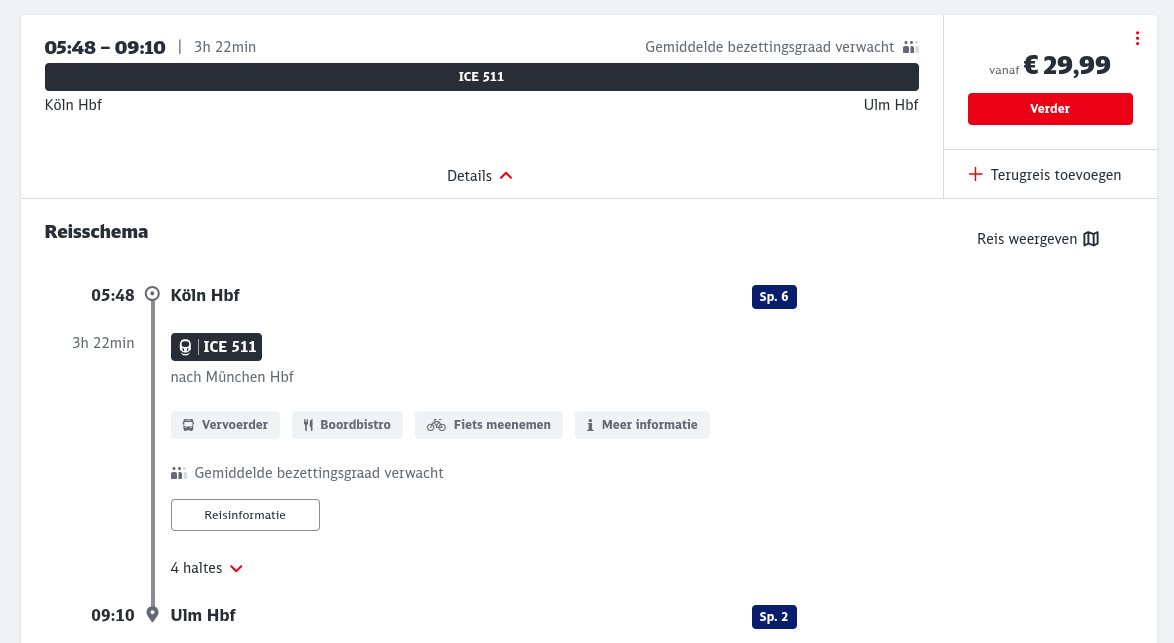Show Vervoerder carrier info
The height and width of the screenshot is (643, 1174).
tap(225, 424)
